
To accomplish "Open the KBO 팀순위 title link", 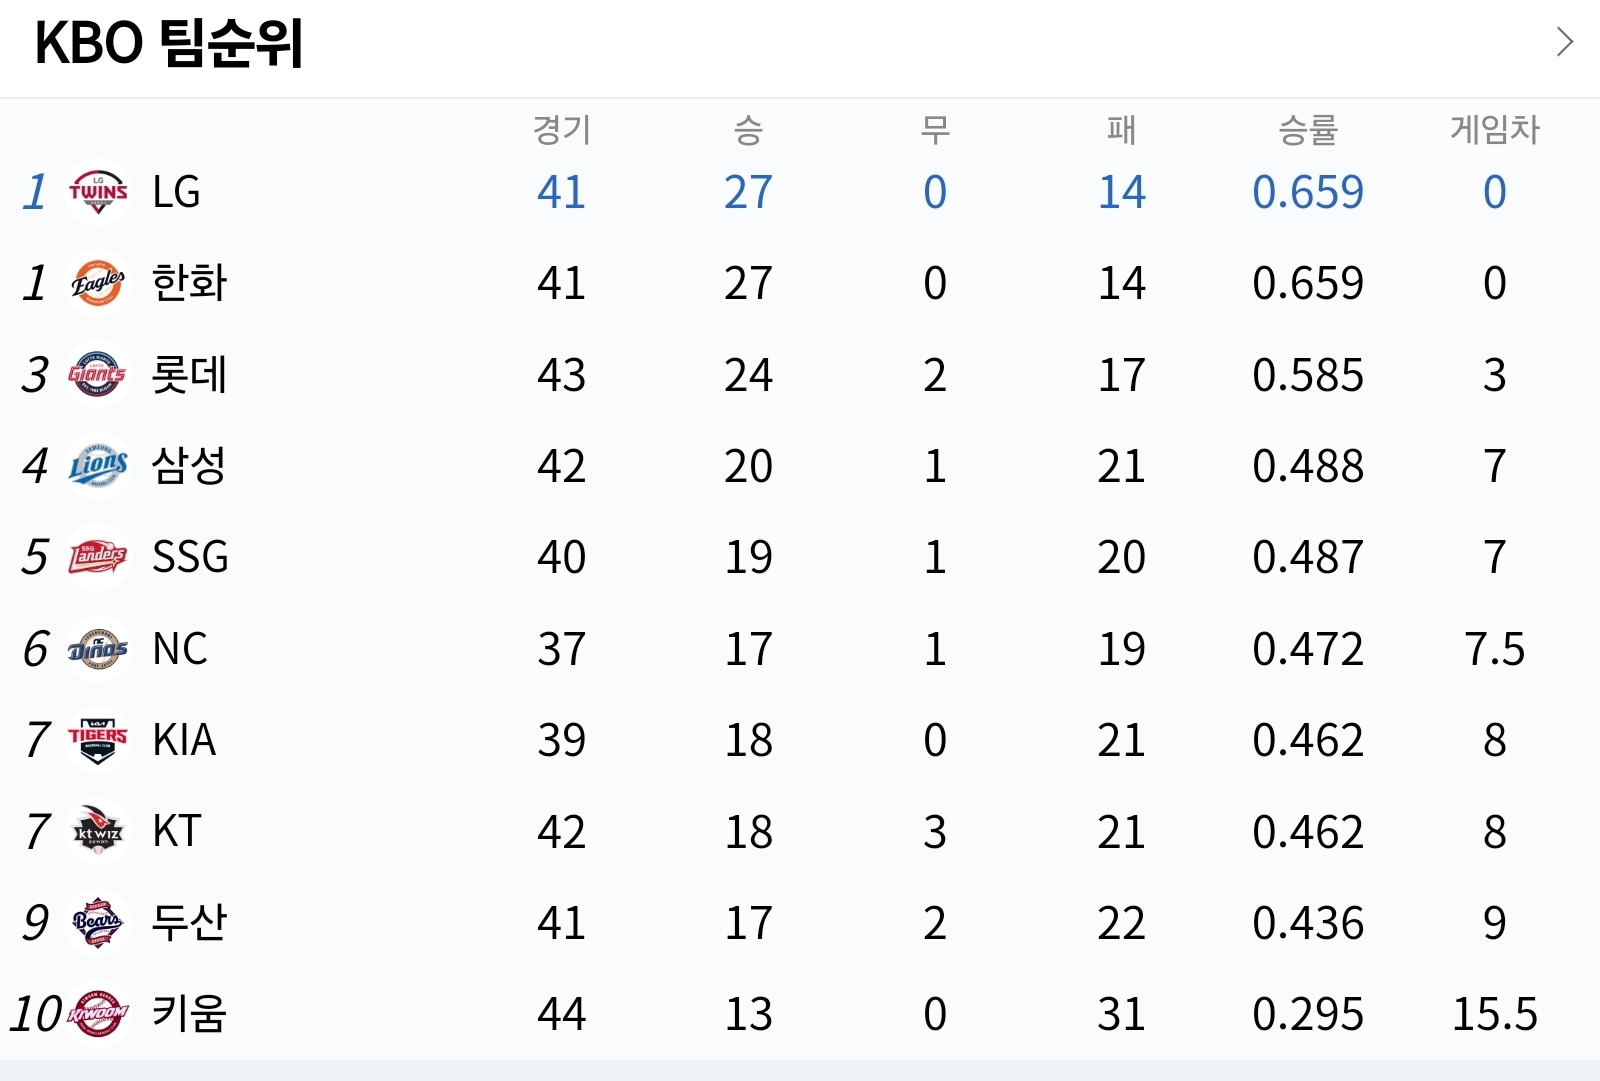I will [168, 43].
